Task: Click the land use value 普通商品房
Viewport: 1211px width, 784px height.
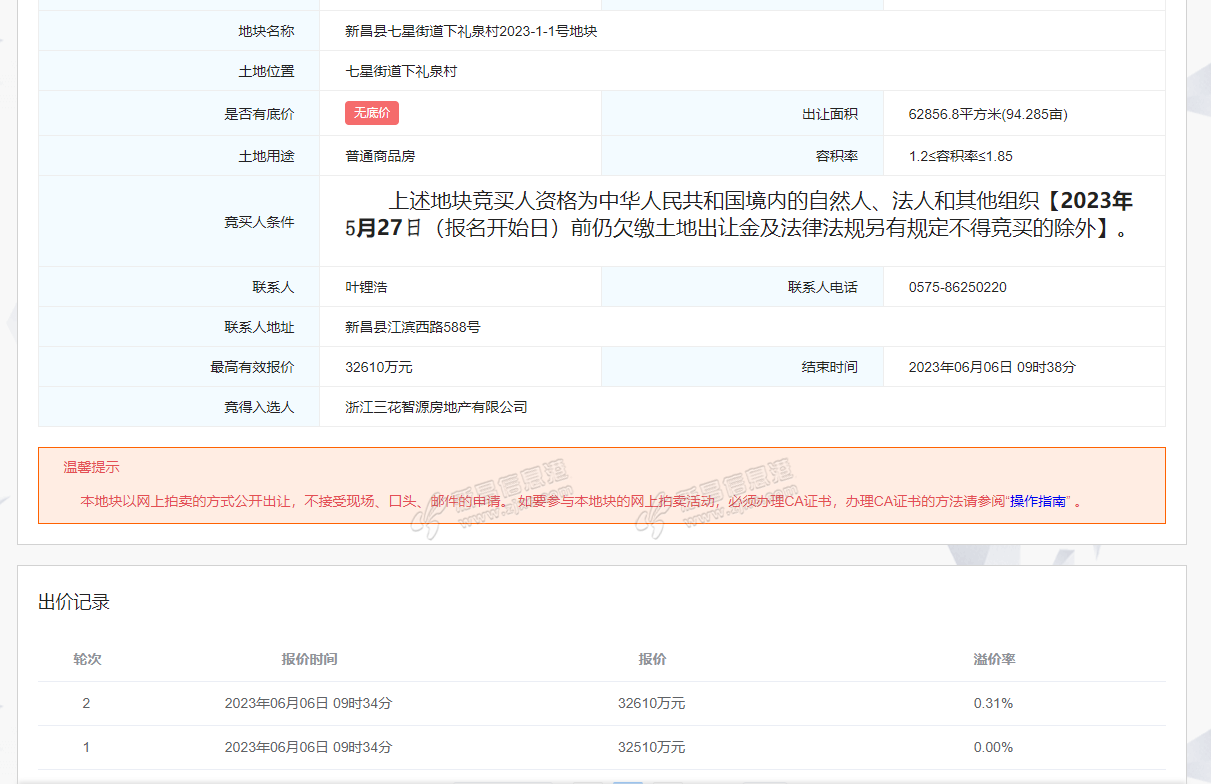Action: [380, 156]
